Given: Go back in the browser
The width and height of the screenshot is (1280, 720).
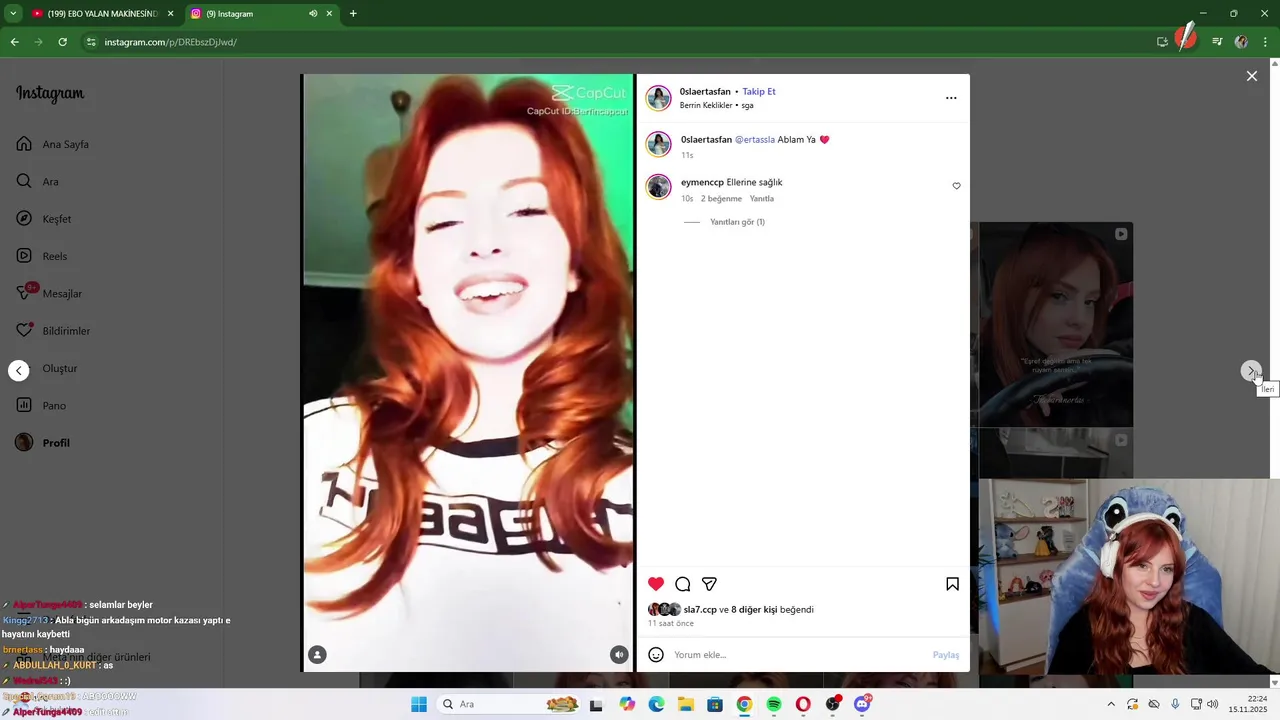Looking at the screenshot, I should pos(14,42).
